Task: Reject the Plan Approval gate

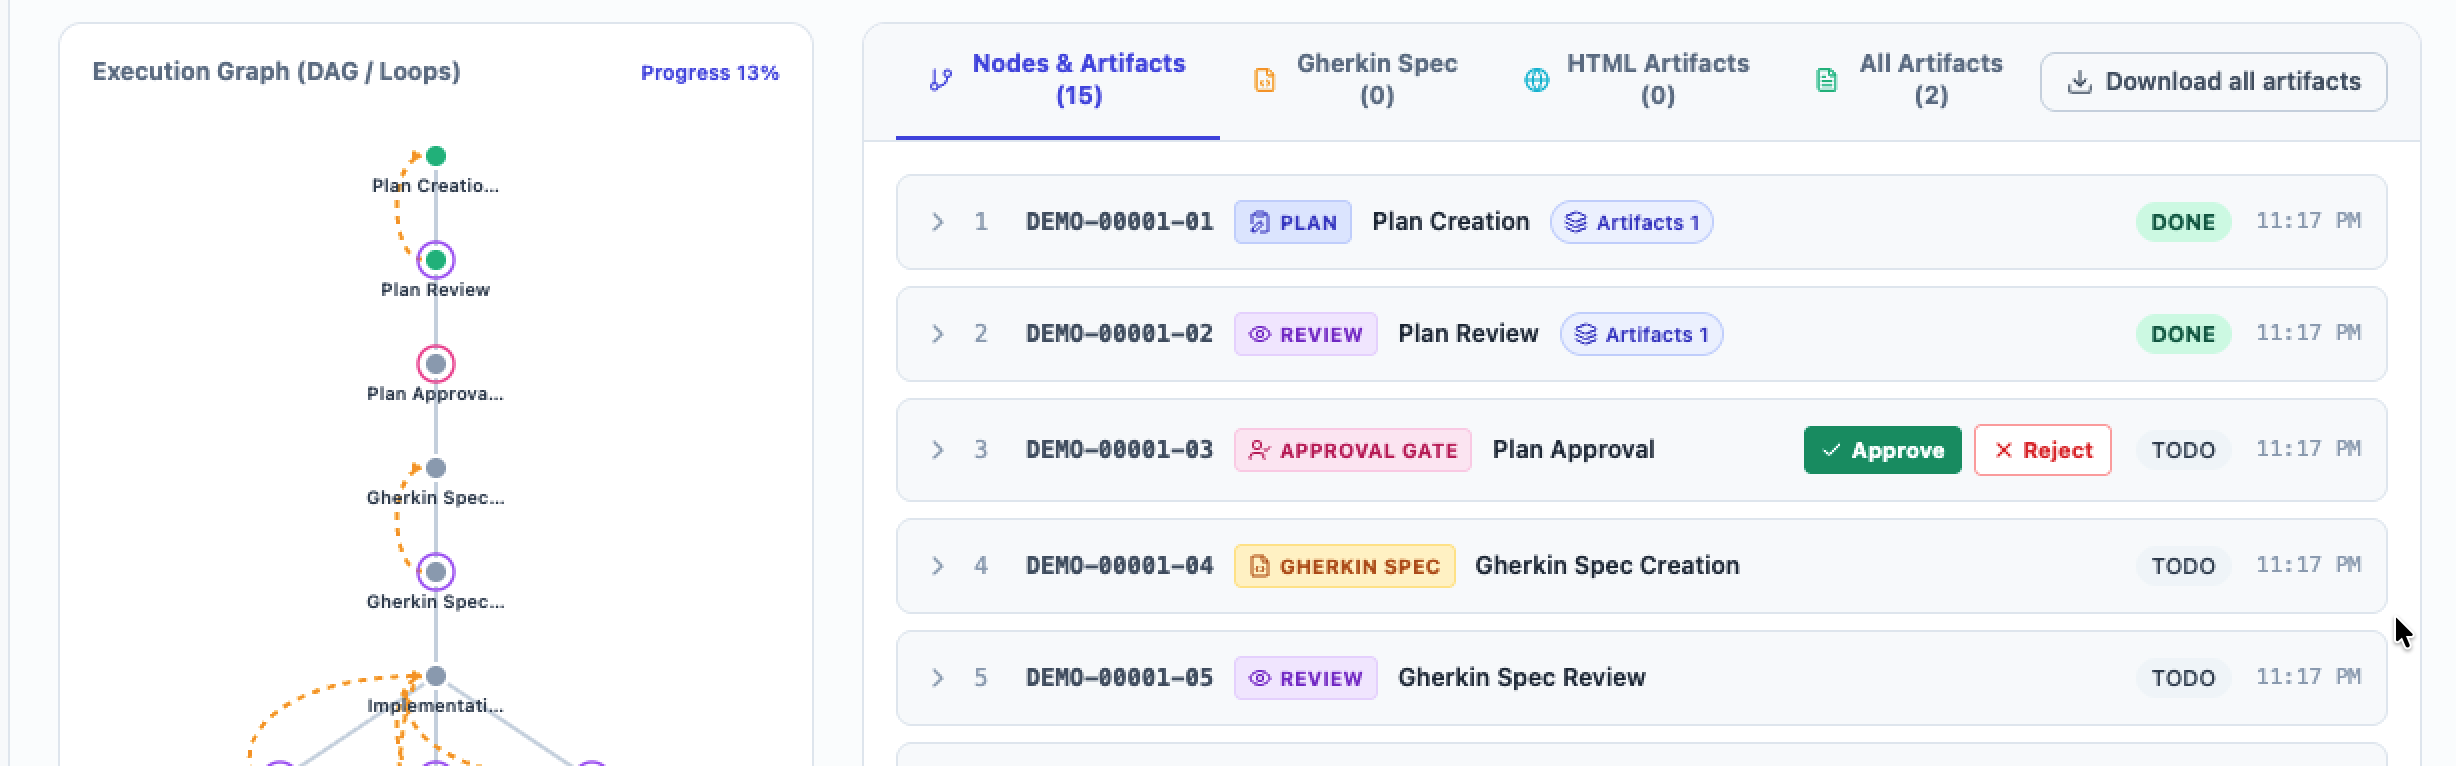Action: coord(2042,450)
